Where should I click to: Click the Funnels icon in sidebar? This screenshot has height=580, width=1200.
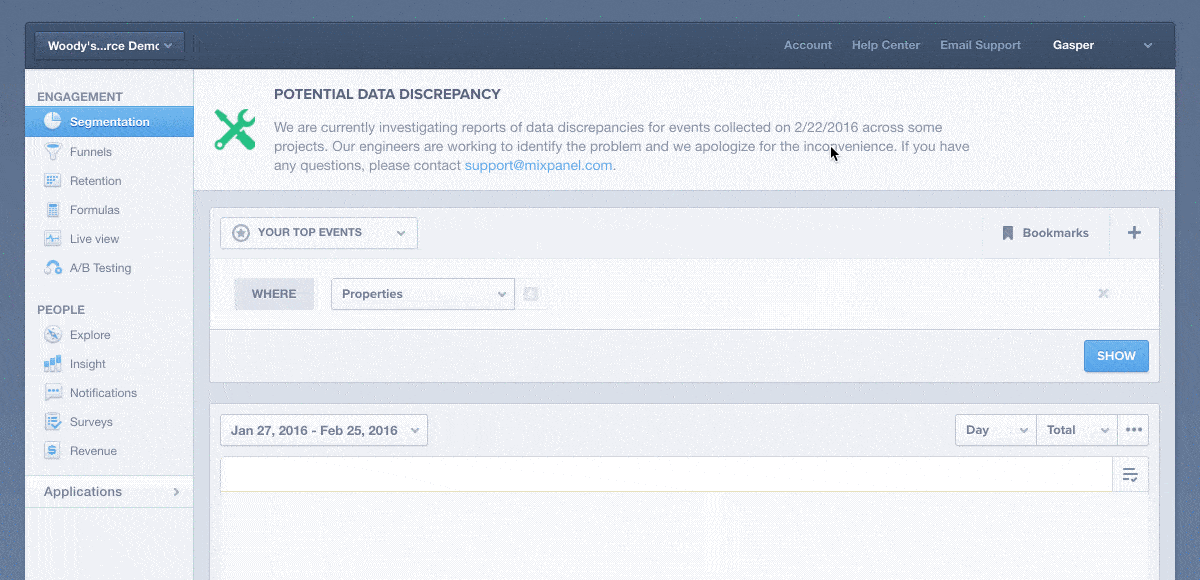[53, 152]
